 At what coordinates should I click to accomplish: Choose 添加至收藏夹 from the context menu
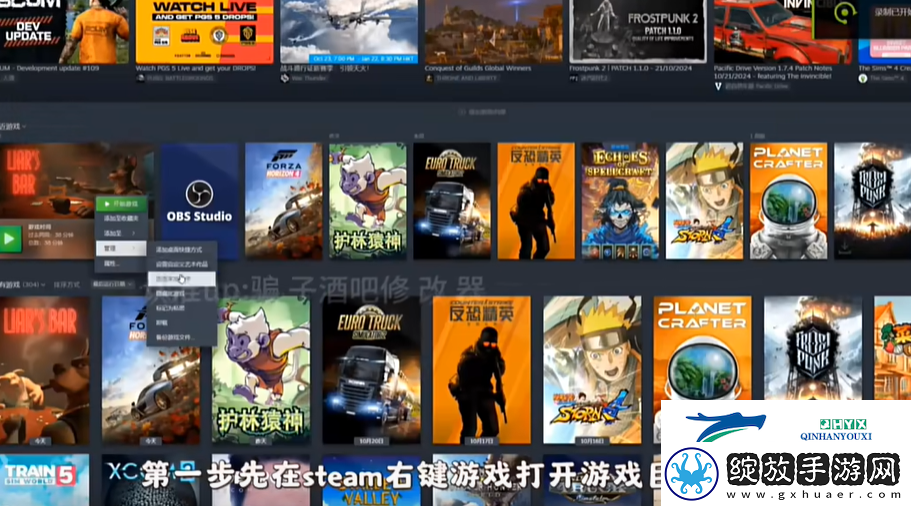click(x=121, y=218)
